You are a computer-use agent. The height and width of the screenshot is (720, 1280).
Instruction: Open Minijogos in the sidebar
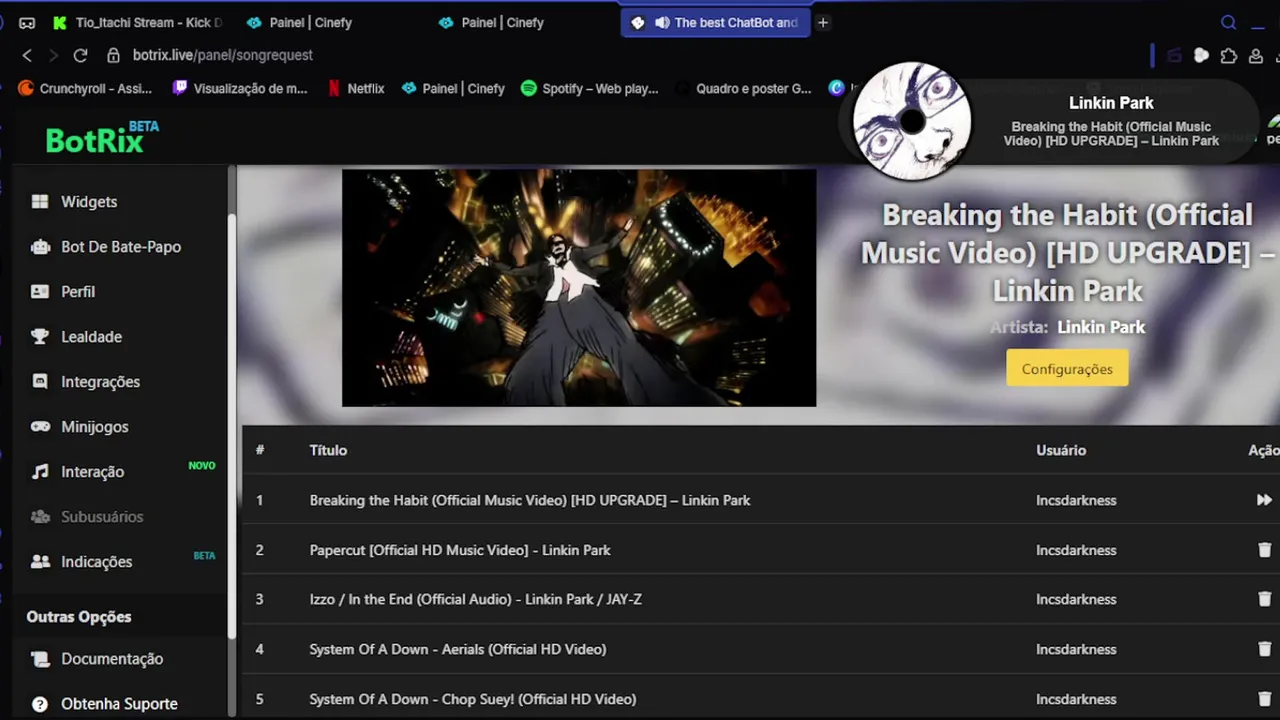point(94,426)
